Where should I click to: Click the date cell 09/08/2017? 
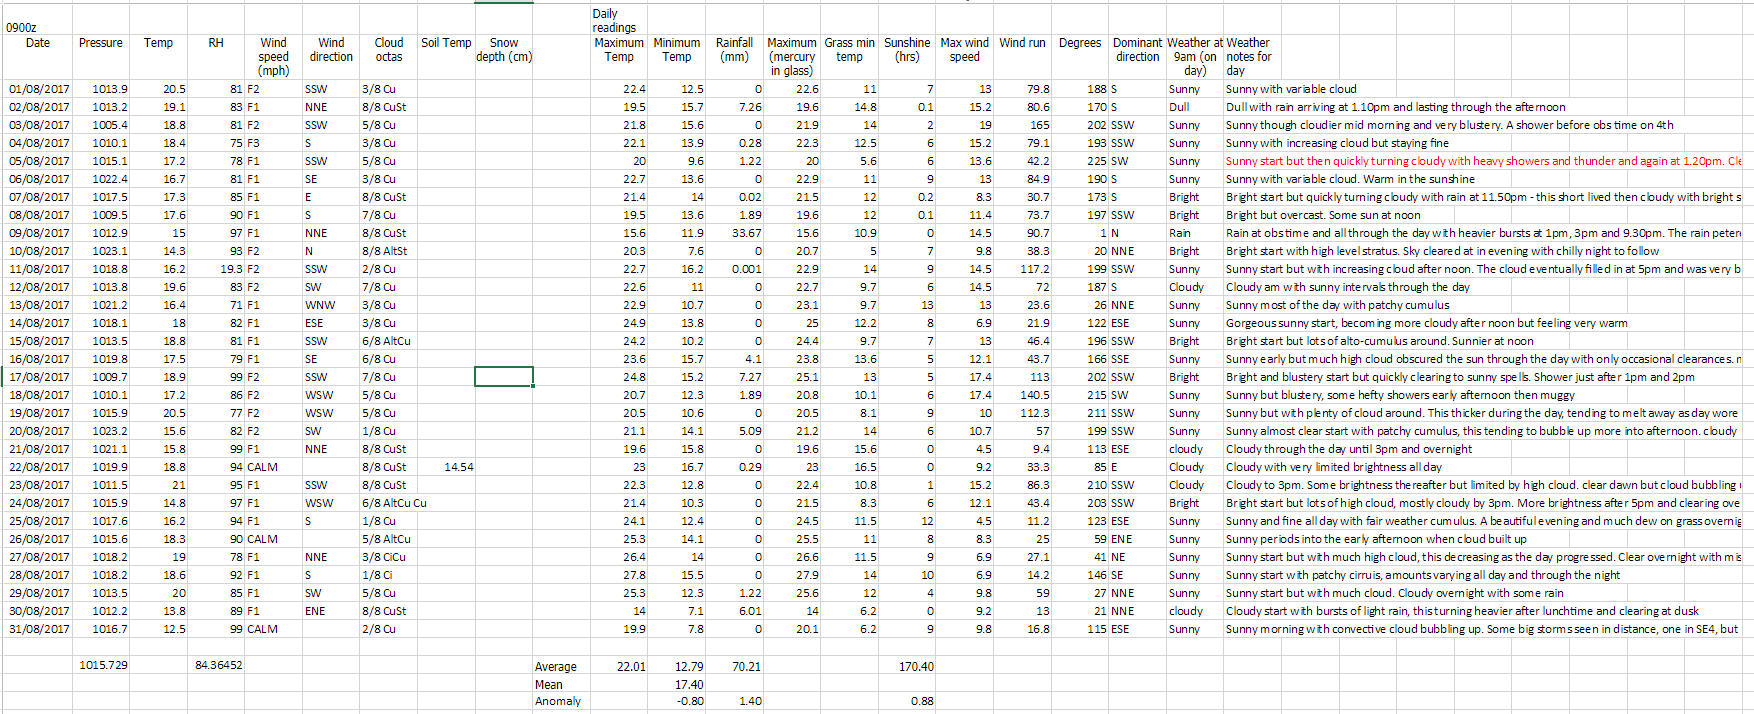(39, 233)
